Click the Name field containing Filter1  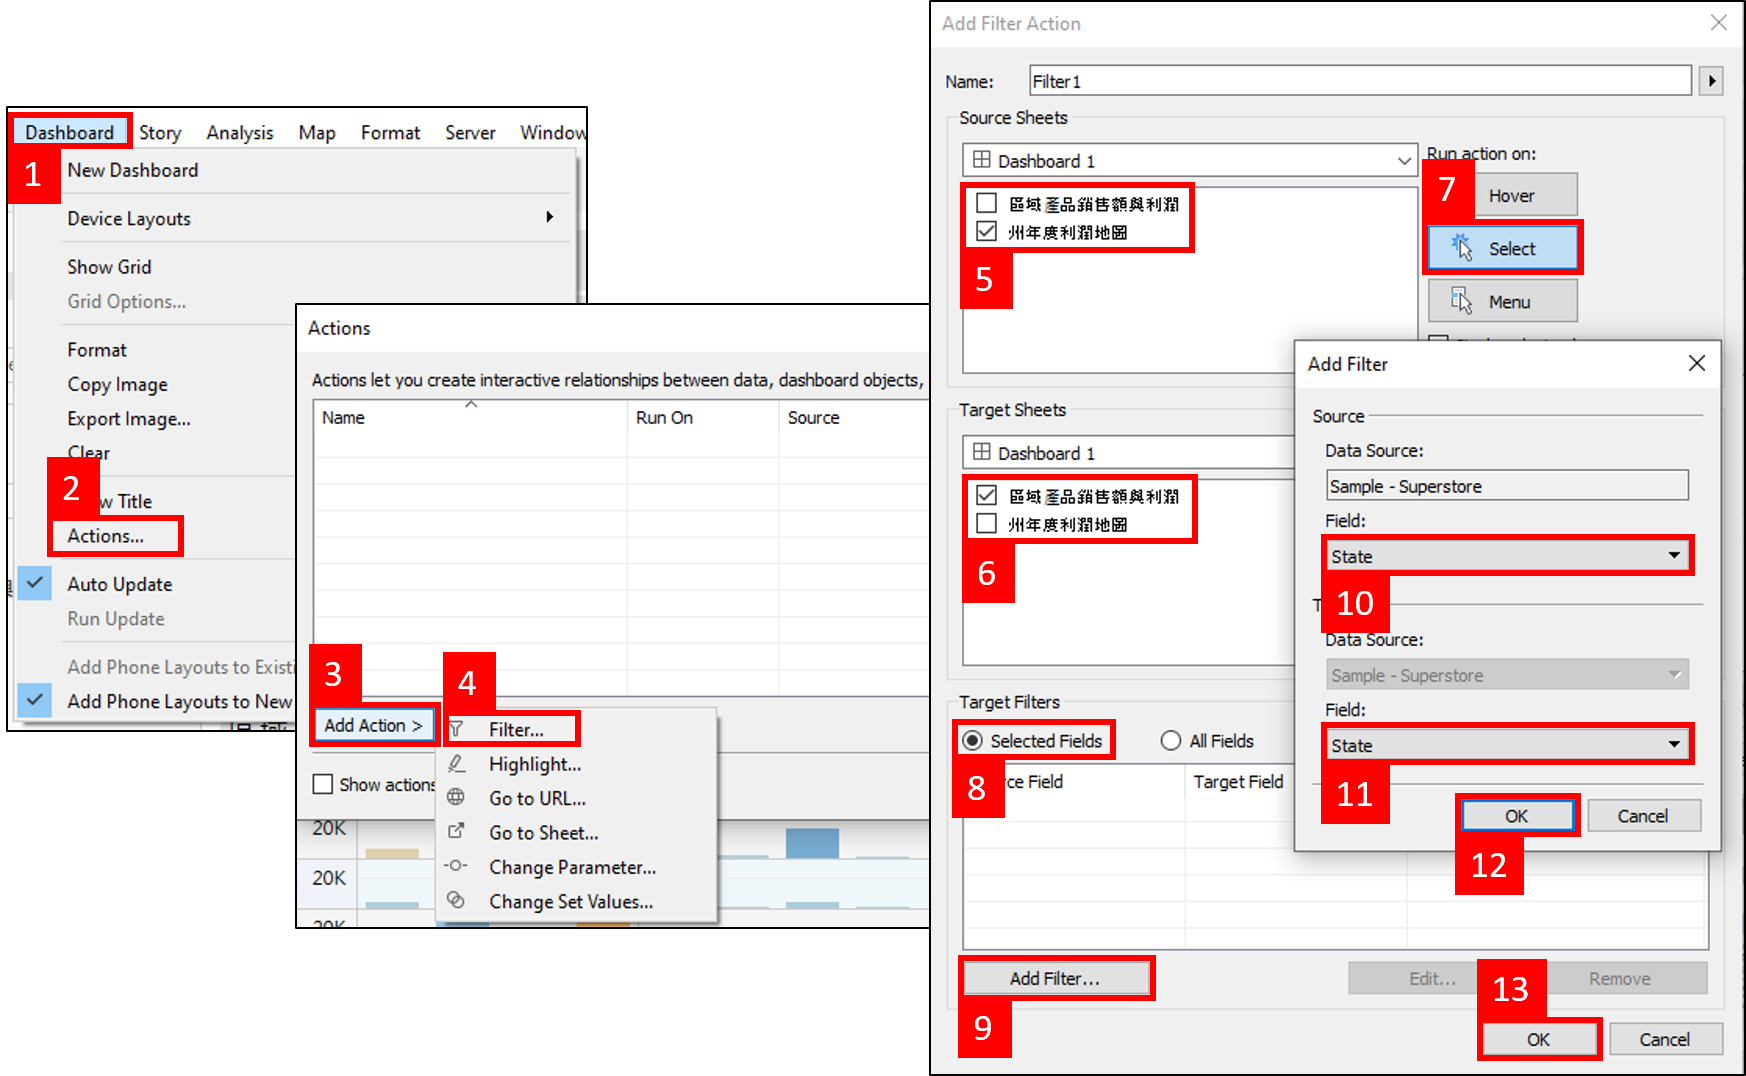[1360, 81]
